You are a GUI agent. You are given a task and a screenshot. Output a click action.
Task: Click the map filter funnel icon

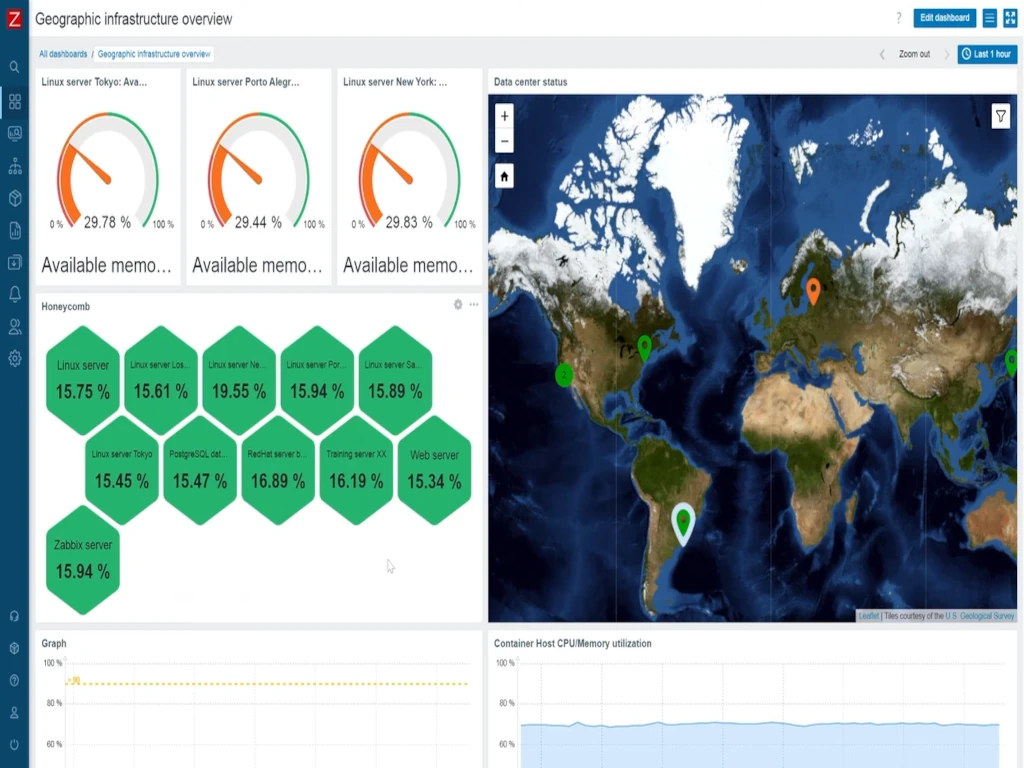(1000, 117)
